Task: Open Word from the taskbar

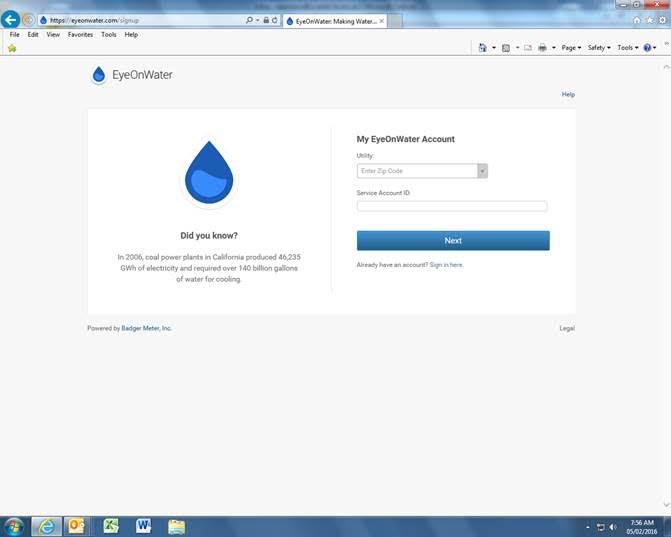Action: [x=143, y=526]
